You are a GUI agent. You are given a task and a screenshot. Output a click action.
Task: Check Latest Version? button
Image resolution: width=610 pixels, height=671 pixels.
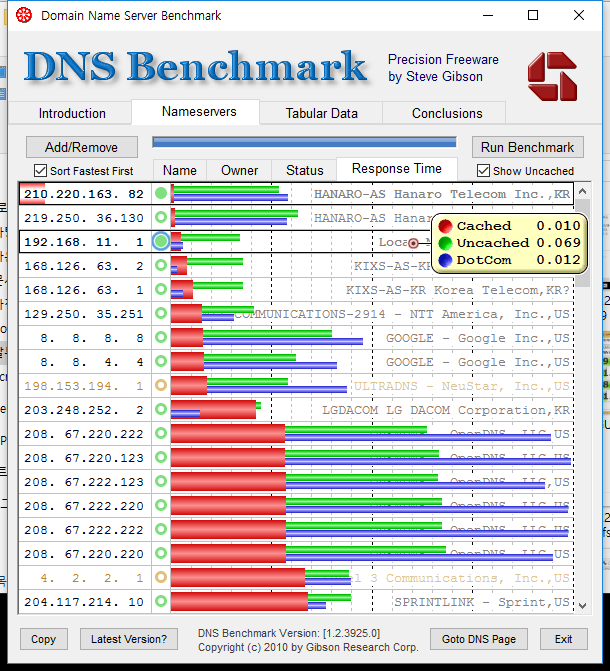click(x=129, y=639)
